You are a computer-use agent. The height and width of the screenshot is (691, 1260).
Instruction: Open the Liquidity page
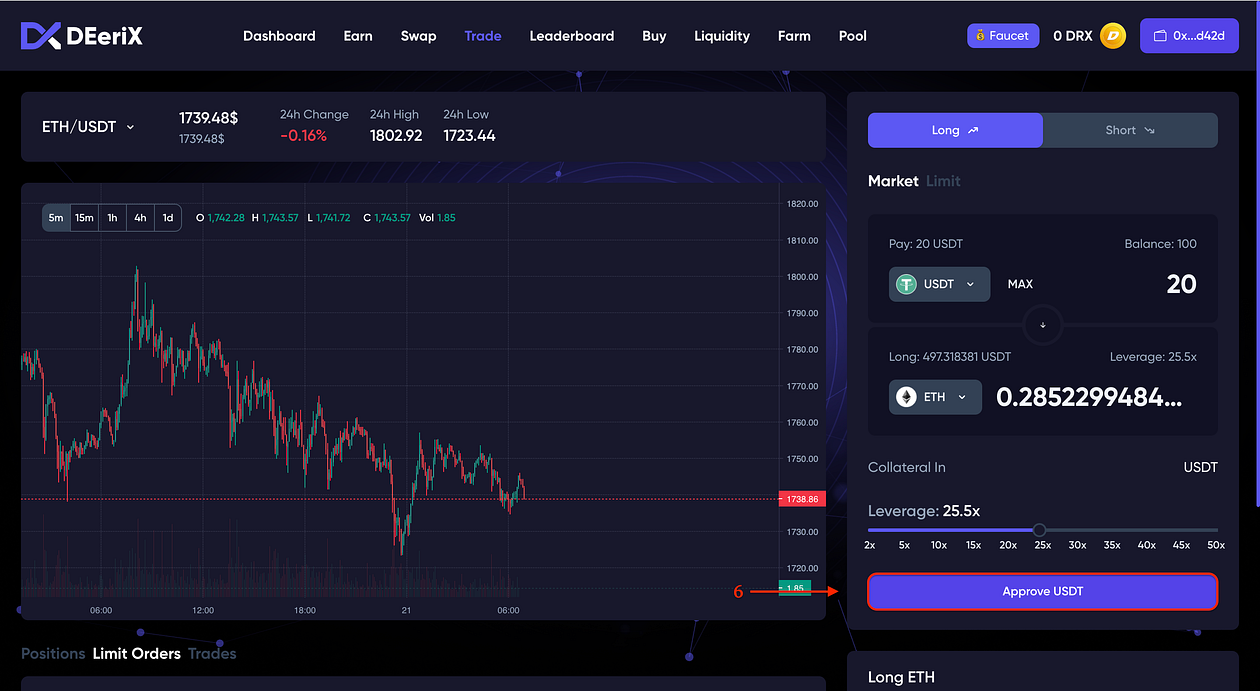coord(722,36)
